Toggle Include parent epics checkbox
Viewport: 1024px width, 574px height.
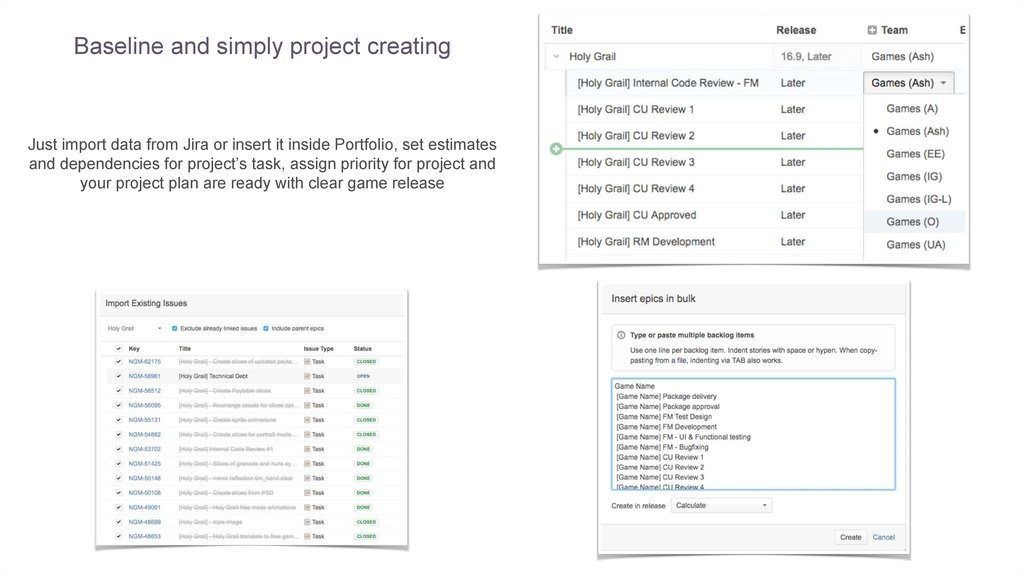(266, 328)
